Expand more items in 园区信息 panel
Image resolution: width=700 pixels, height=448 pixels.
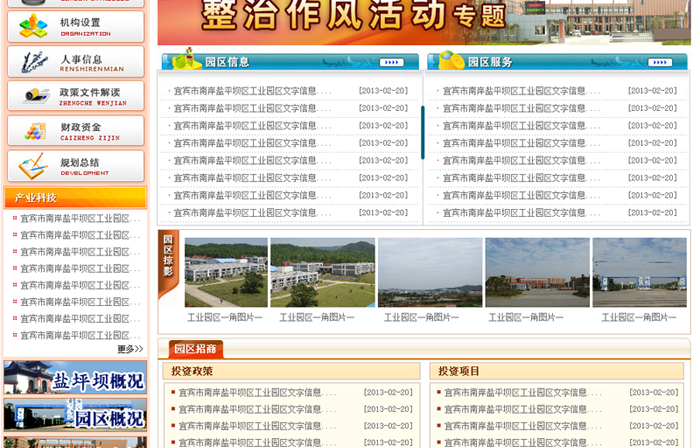[x=390, y=62]
